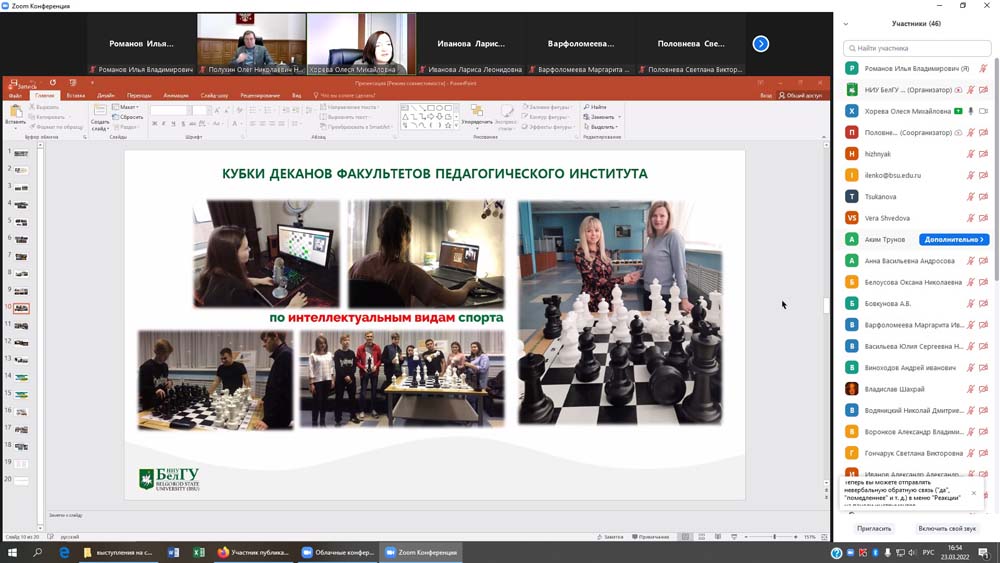Switch to the Анимации ribbon tab

click(x=175, y=95)
